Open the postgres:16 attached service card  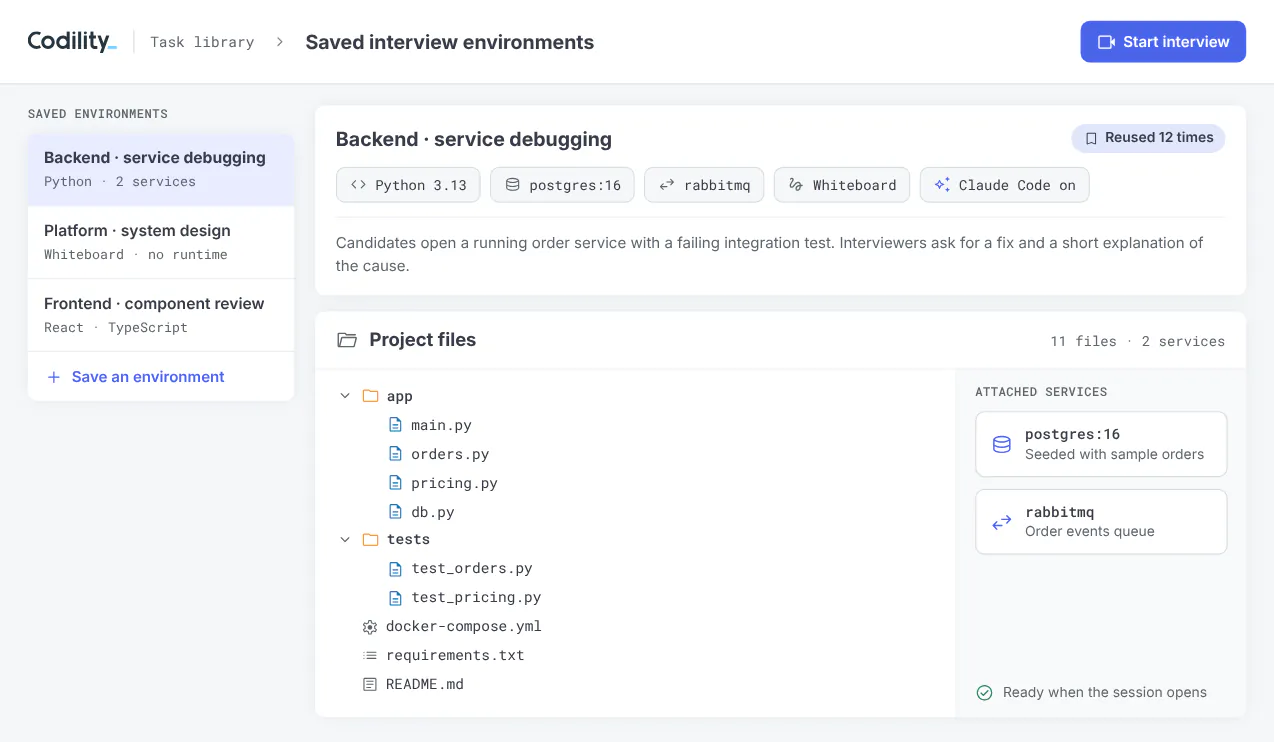[1101, 444]
